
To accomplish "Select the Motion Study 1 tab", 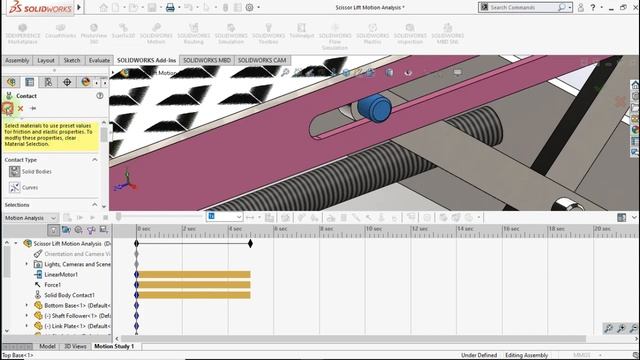I will tap(114, 346).
